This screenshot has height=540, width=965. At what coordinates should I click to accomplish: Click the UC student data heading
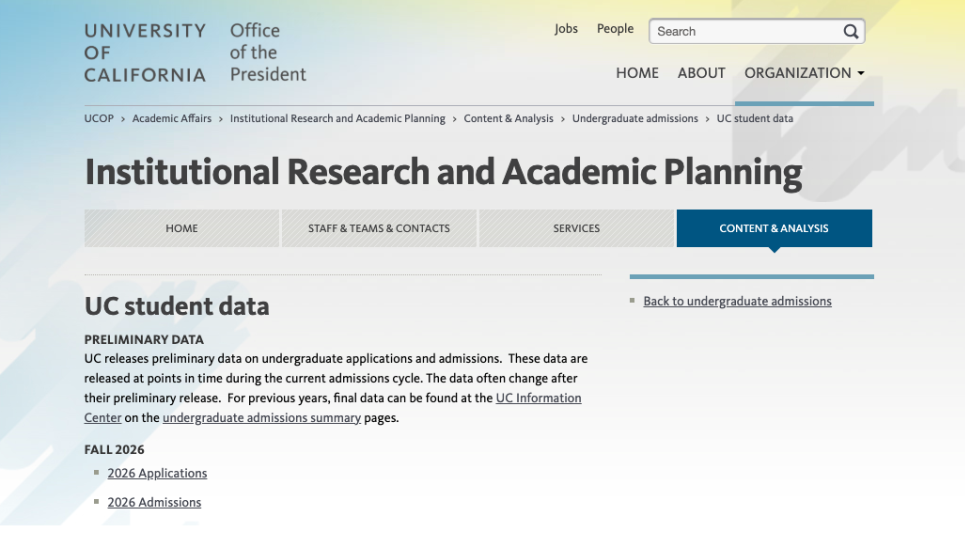(177, 306)
